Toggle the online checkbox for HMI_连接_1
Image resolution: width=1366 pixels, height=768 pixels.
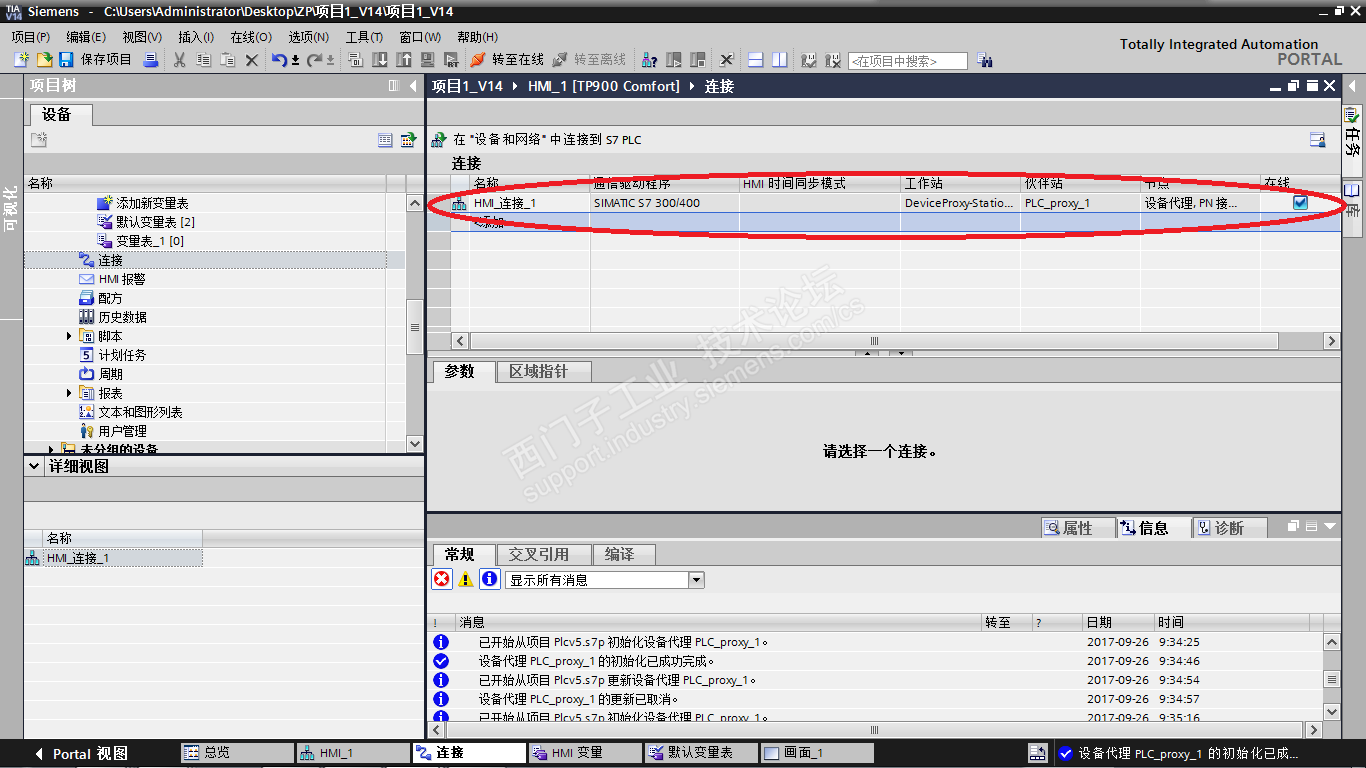coord(1300,202)
